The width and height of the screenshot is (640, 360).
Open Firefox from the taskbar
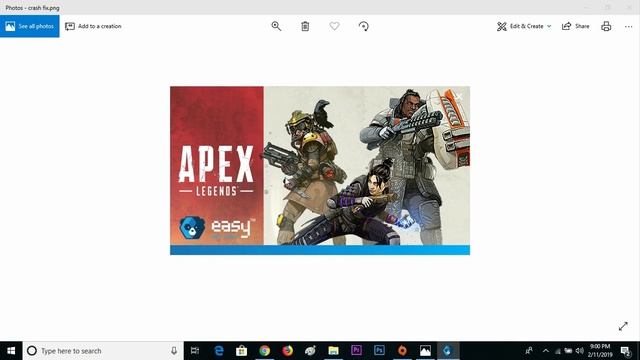(x=288, y=351)
